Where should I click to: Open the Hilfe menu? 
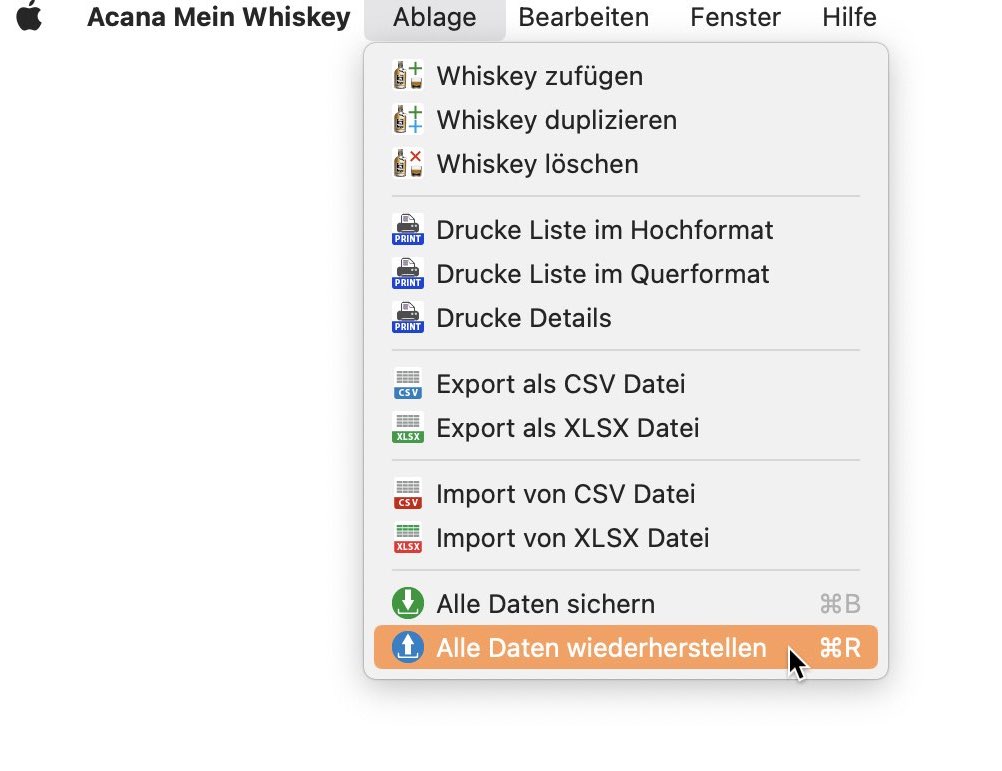(x=849, y=17)
